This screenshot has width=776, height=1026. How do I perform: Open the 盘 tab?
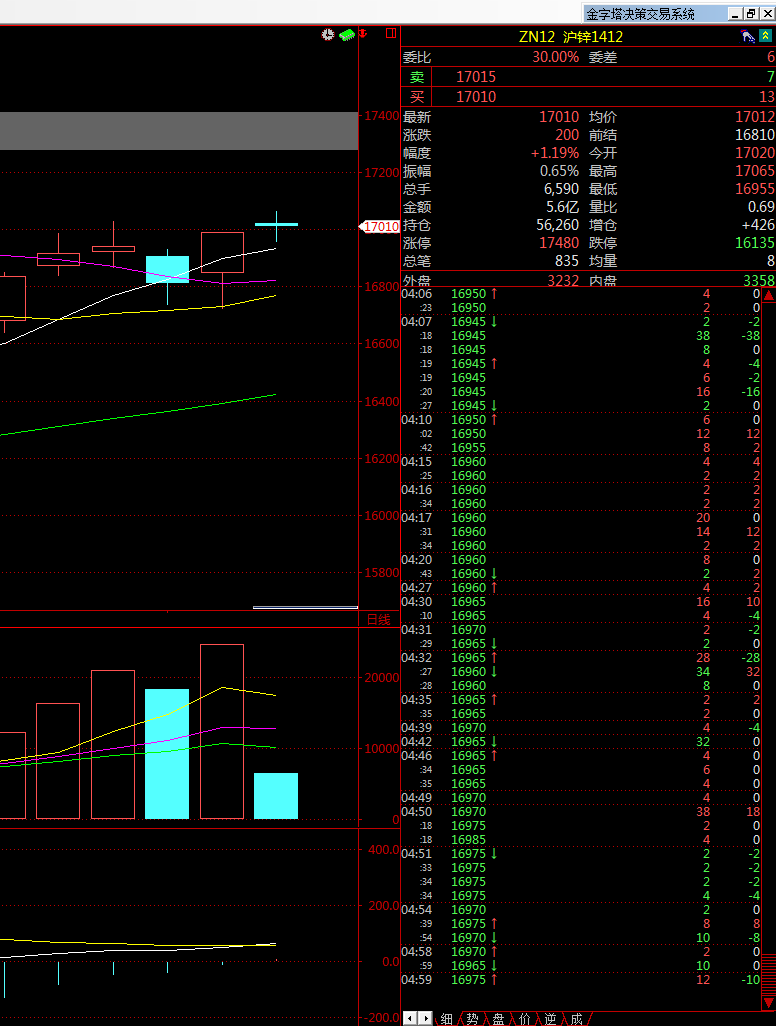[x=498, y=1018]
